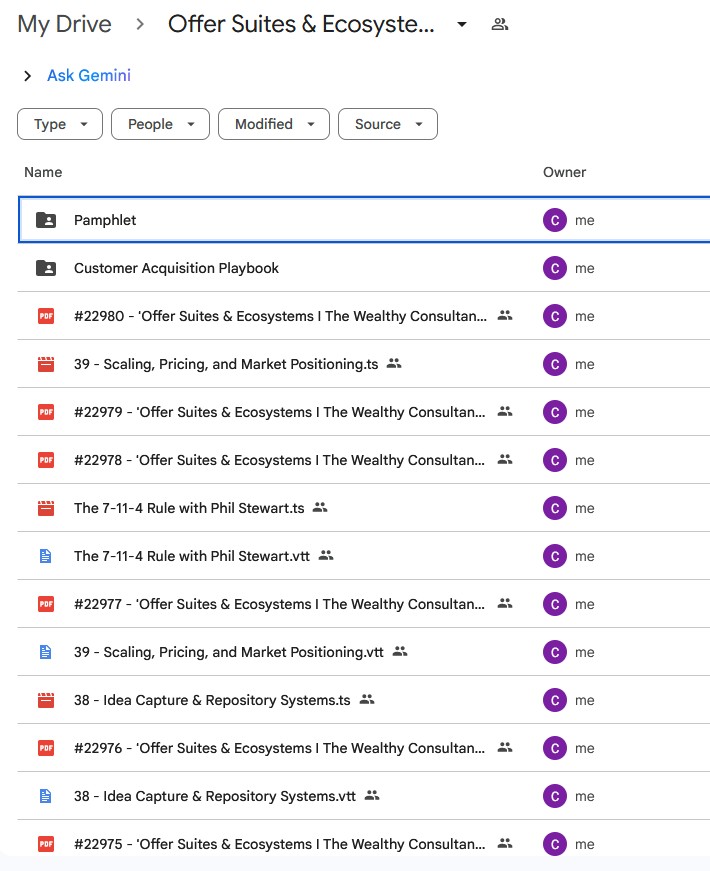Click the video icon for 39 - Scaling, Pricing .ts file
This screenshot has width=710, height=871.
(x=45, y=364)
